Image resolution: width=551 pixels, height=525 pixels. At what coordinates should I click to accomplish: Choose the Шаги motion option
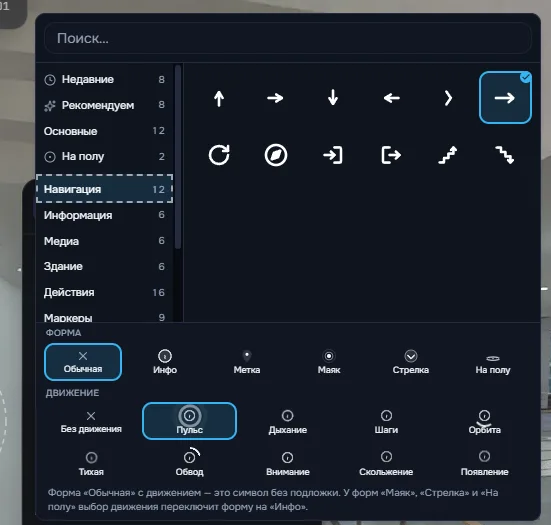pos(386,421)
